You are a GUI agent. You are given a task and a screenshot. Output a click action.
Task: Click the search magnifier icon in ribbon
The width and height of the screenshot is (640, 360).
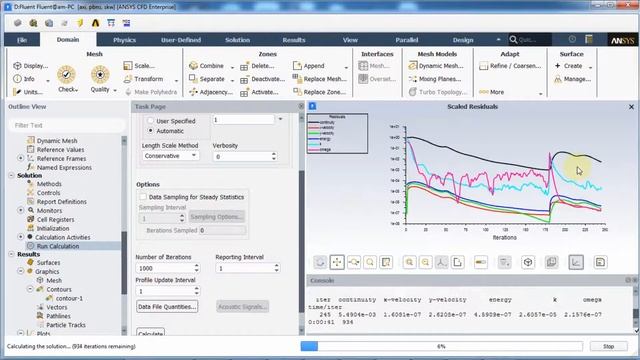(x=513, y=40)
